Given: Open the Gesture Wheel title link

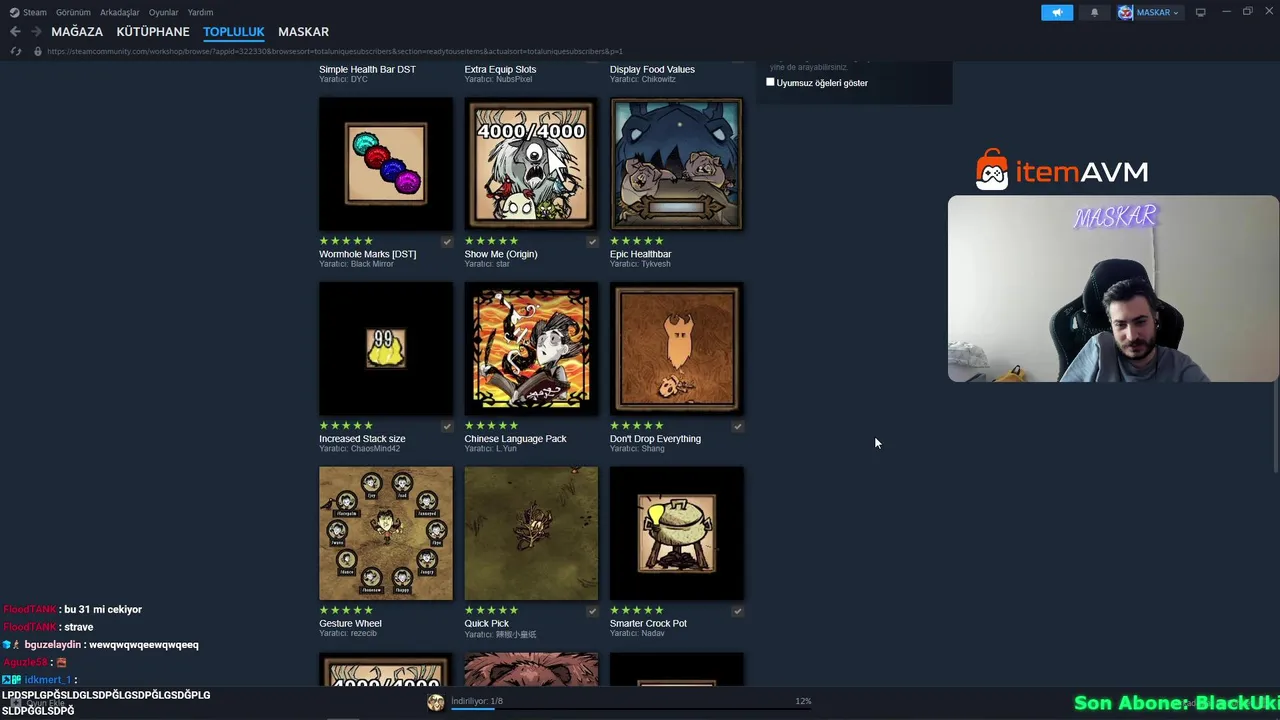Looking at the screenshot, I should click(x=350, y=623).
